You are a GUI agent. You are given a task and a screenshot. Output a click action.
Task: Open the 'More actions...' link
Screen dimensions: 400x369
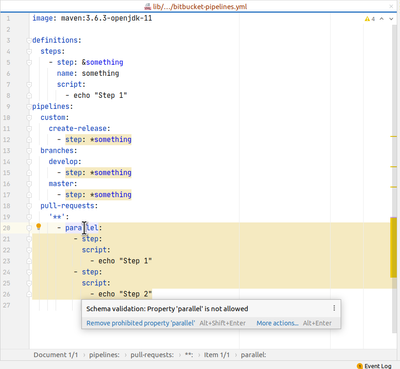click(x=277, y=323)
